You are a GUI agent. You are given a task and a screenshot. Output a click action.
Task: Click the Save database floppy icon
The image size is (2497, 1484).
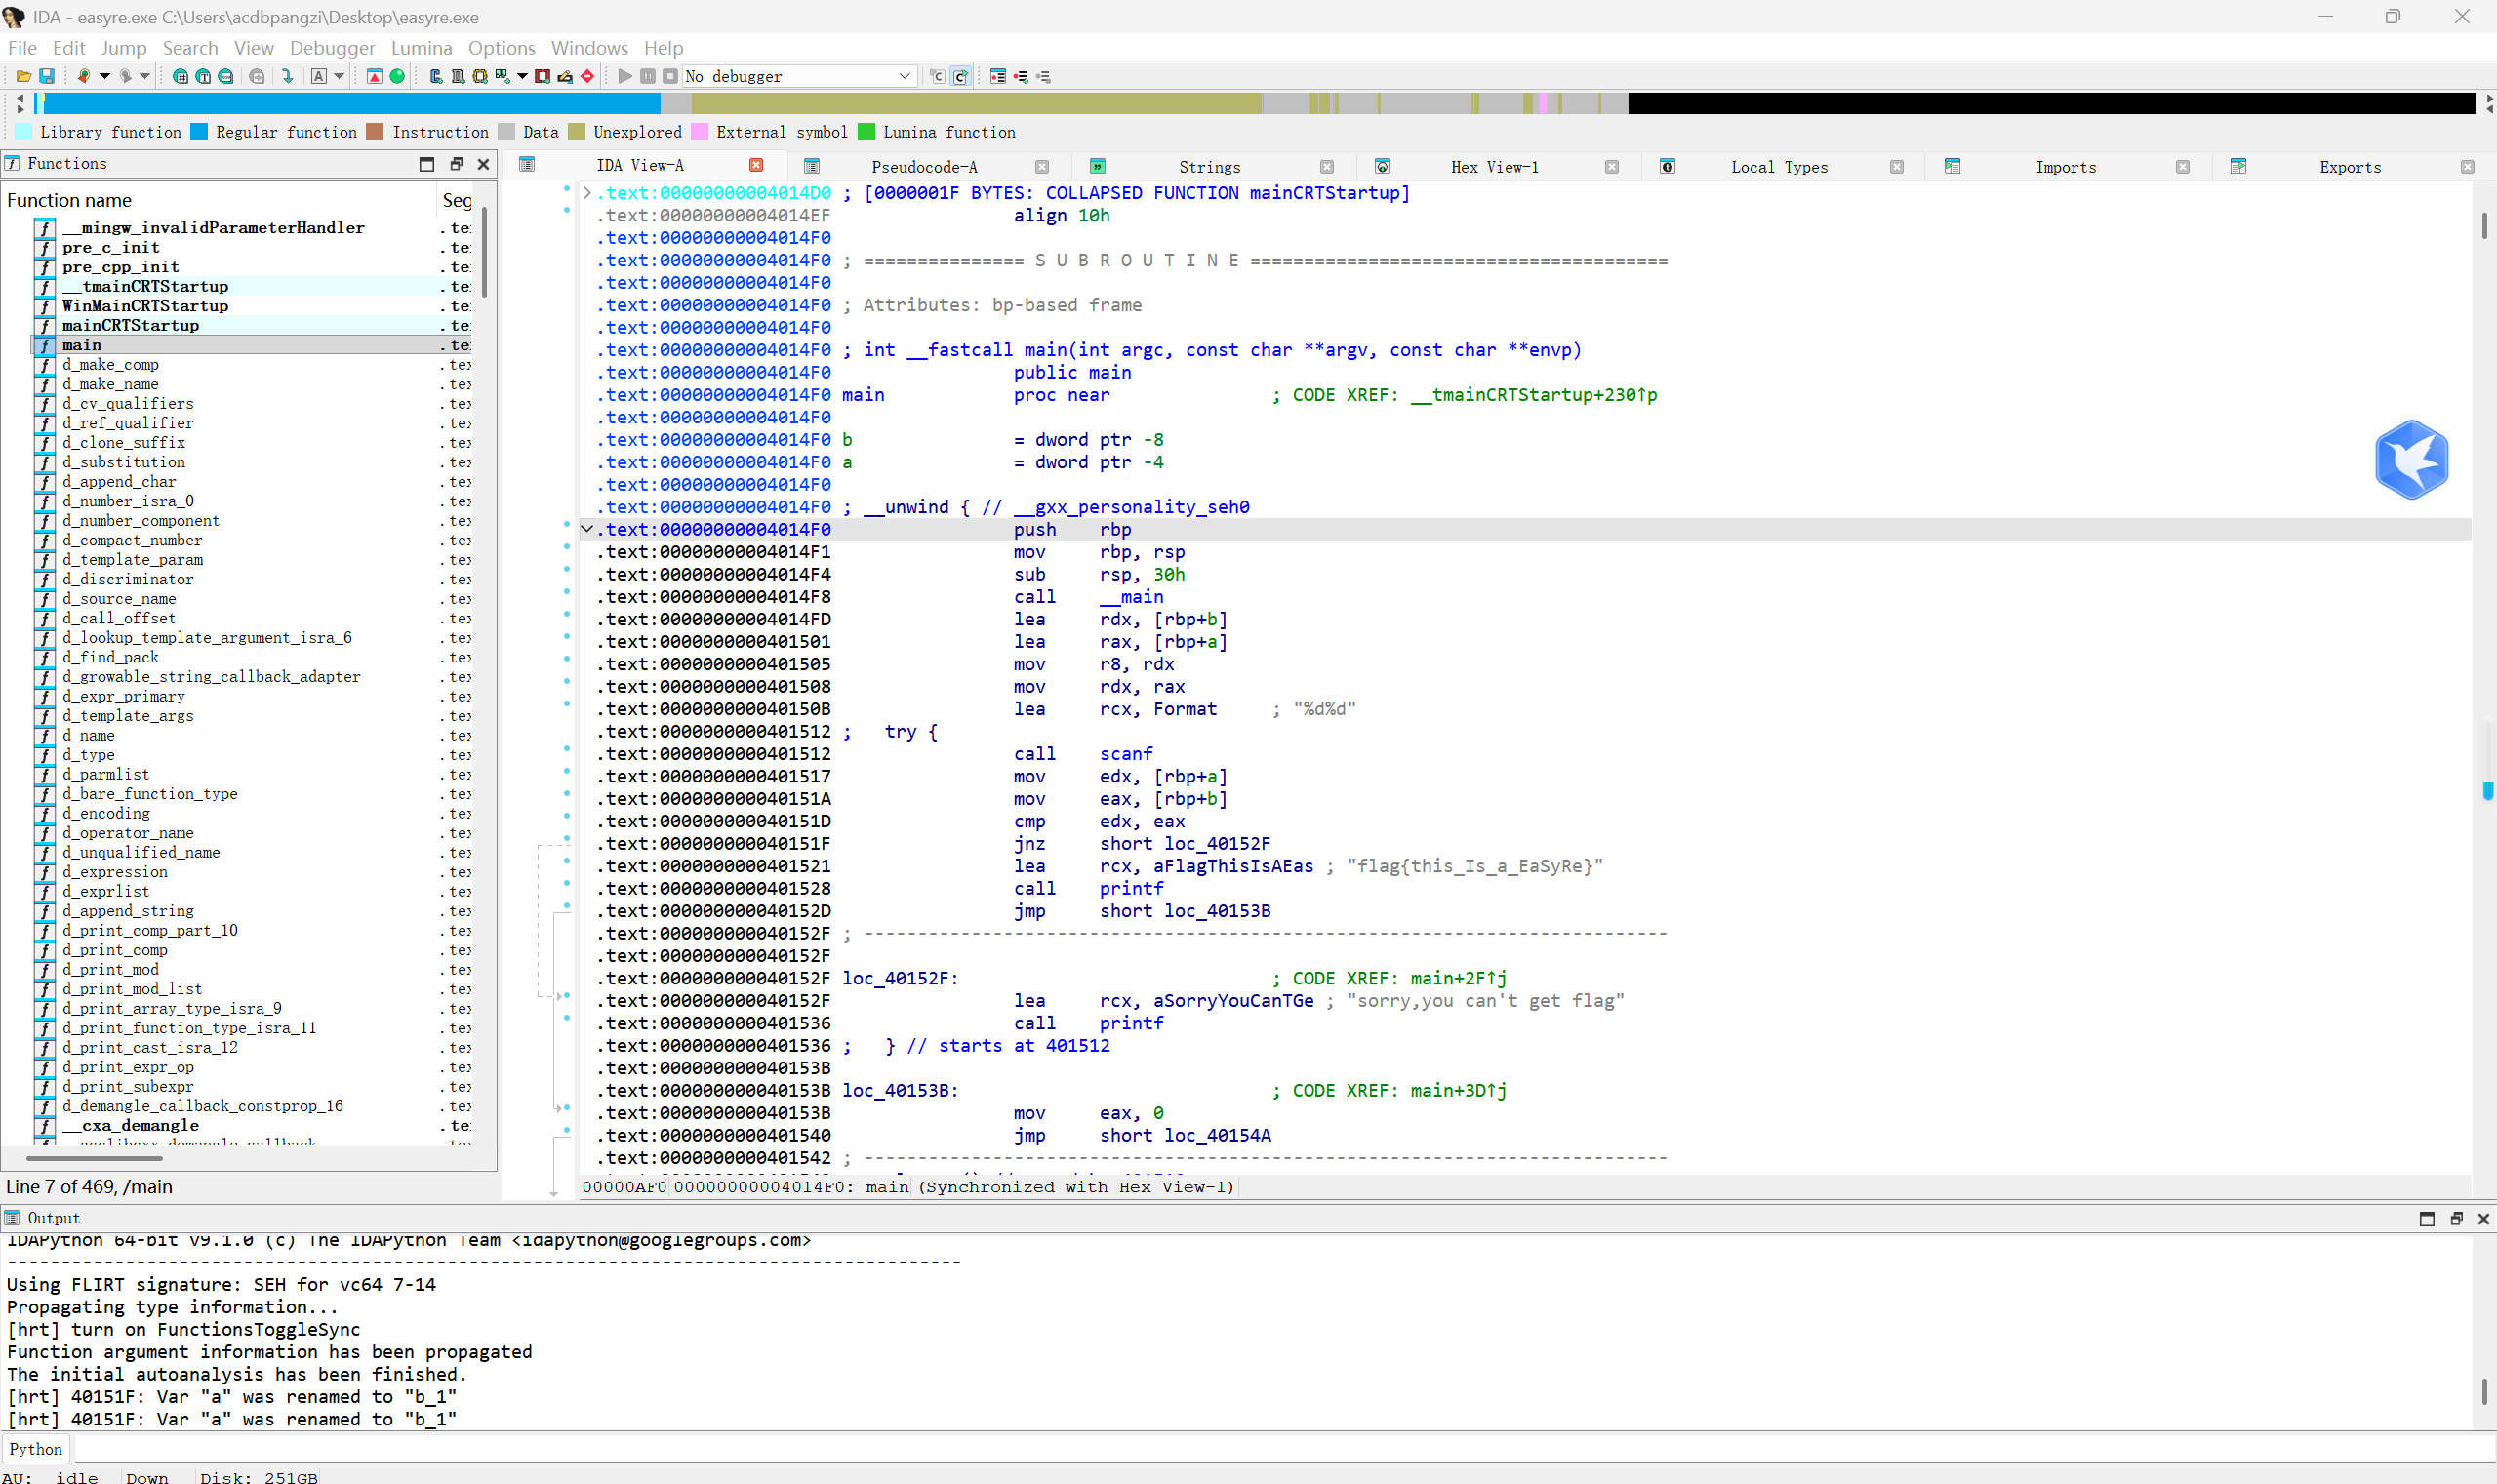(x=46, y=76)
